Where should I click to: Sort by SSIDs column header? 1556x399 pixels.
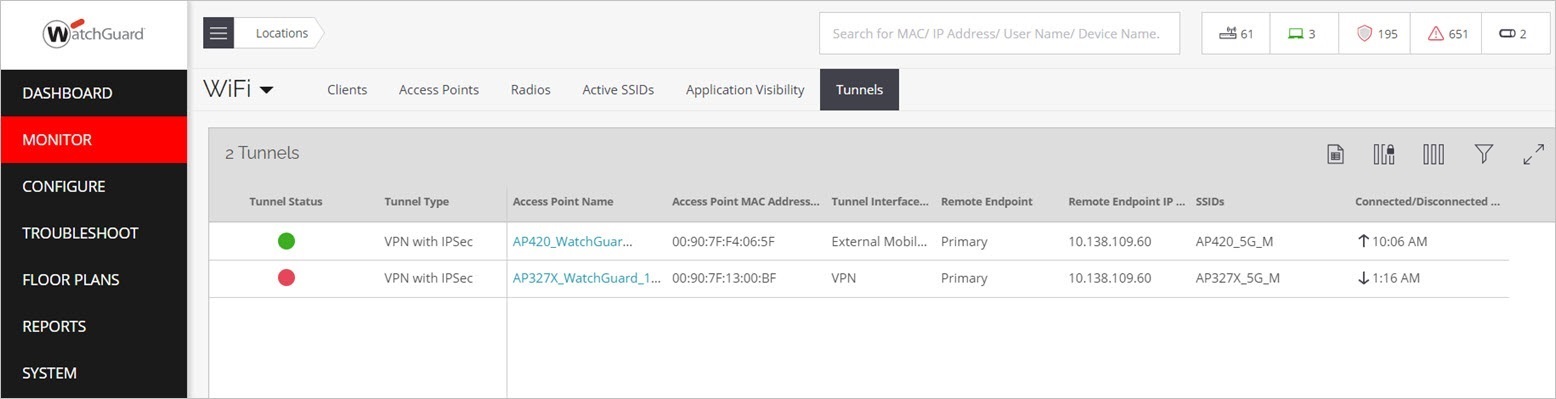(1210, 201)
